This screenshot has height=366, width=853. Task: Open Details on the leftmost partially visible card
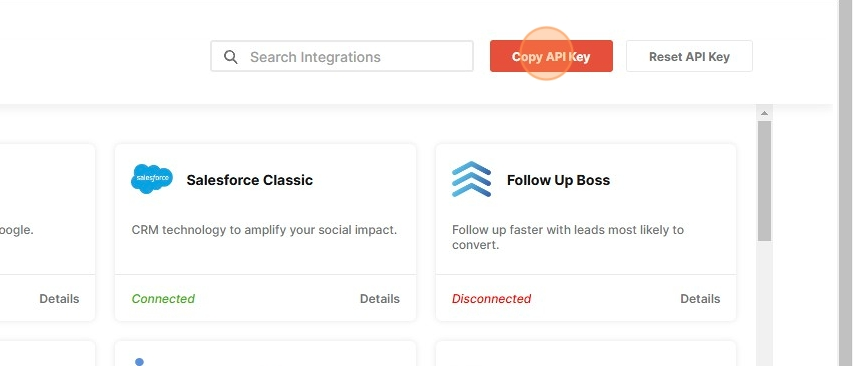(x=59, y=299)
